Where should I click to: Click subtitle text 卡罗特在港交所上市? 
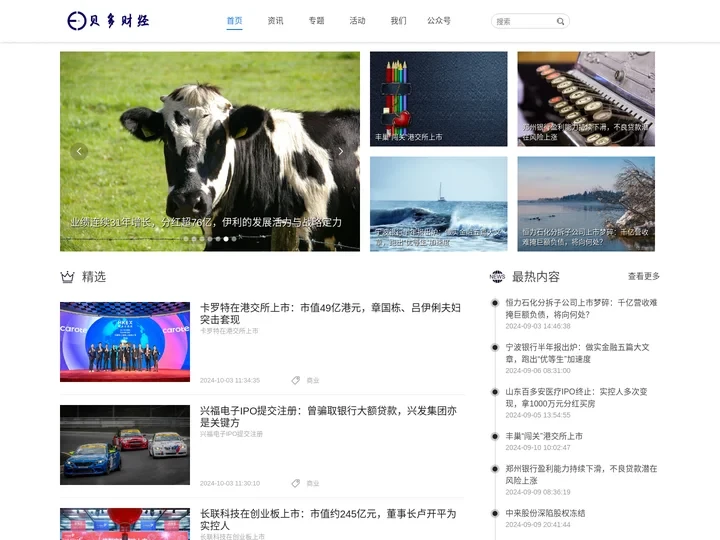tap(229, 331)
